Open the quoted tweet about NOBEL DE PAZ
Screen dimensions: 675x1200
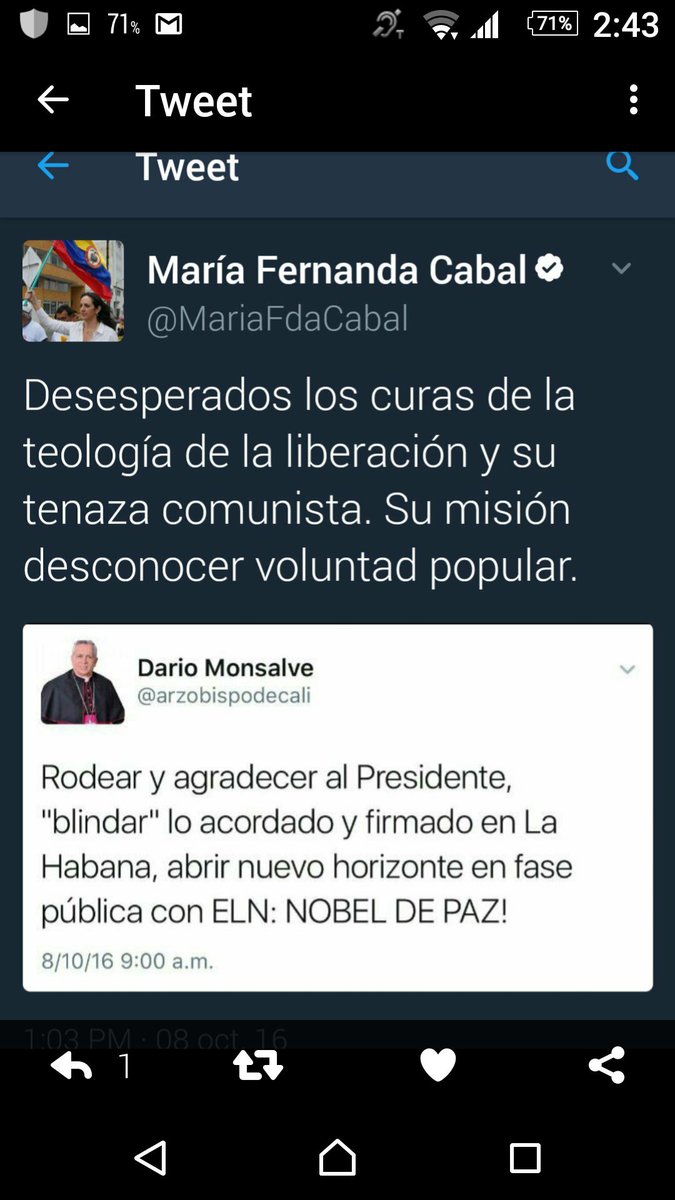coord(338,808)
